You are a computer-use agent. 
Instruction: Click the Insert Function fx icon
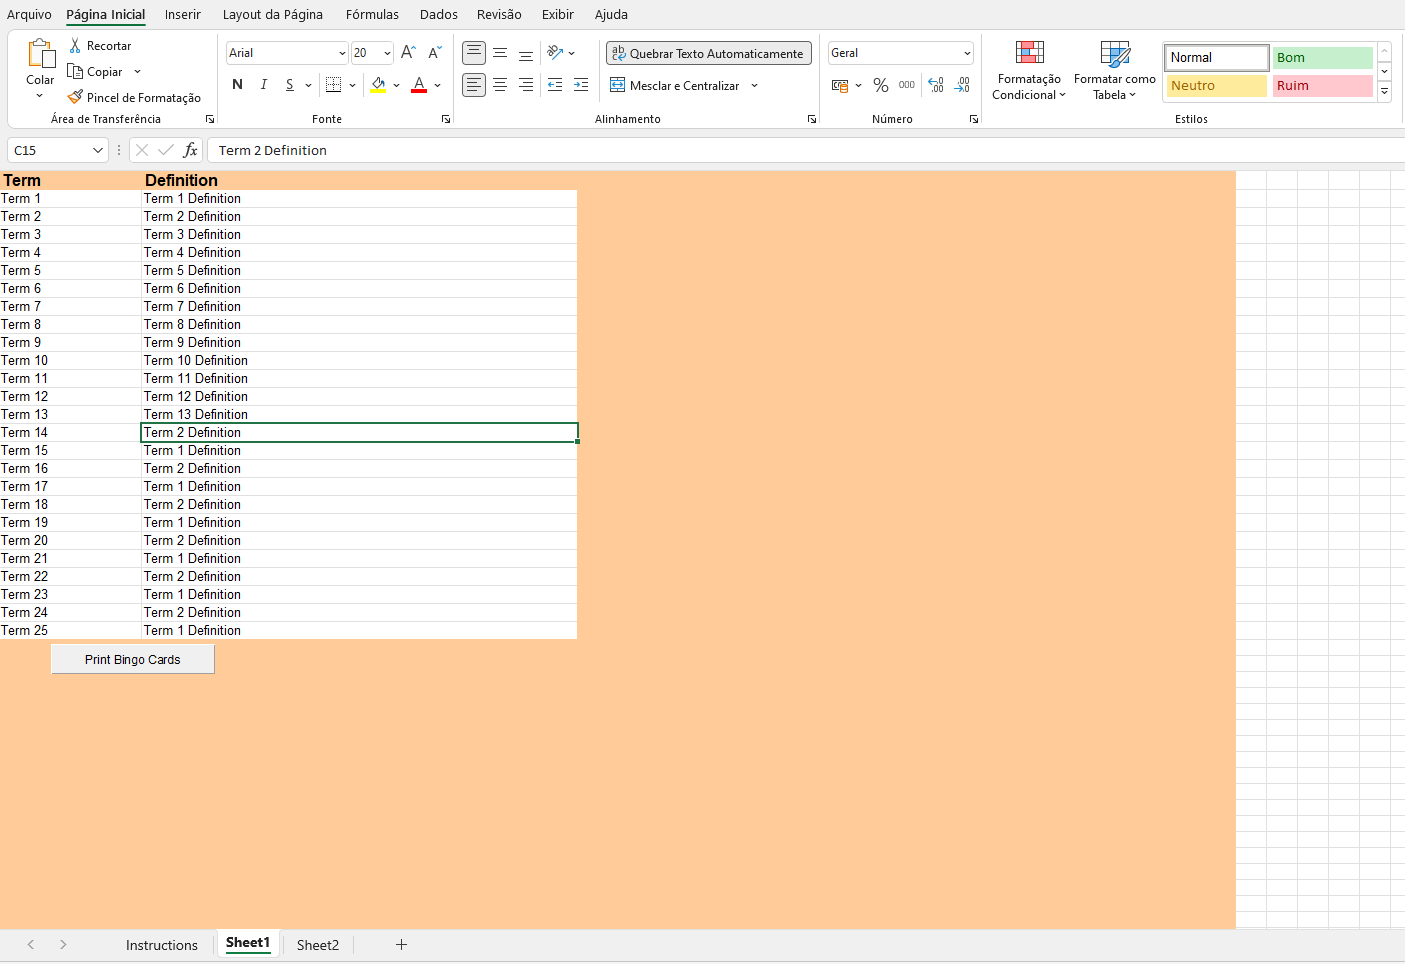tap(190, 150)
